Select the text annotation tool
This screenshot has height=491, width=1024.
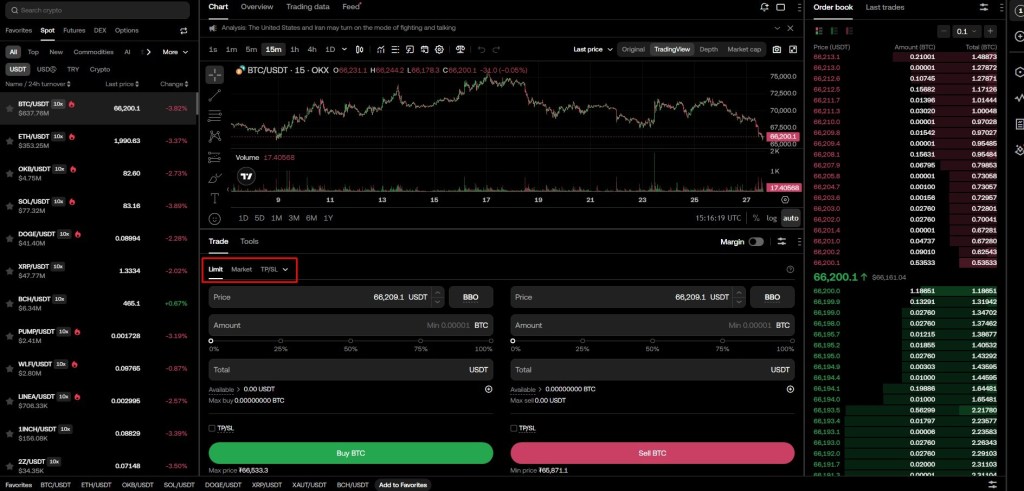coord(215,198)
